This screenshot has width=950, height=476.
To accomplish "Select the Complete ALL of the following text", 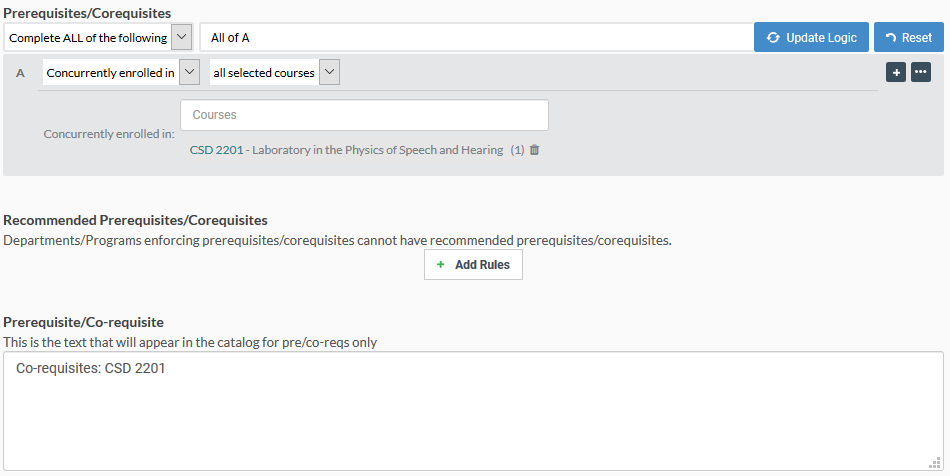I will [88, 38].
